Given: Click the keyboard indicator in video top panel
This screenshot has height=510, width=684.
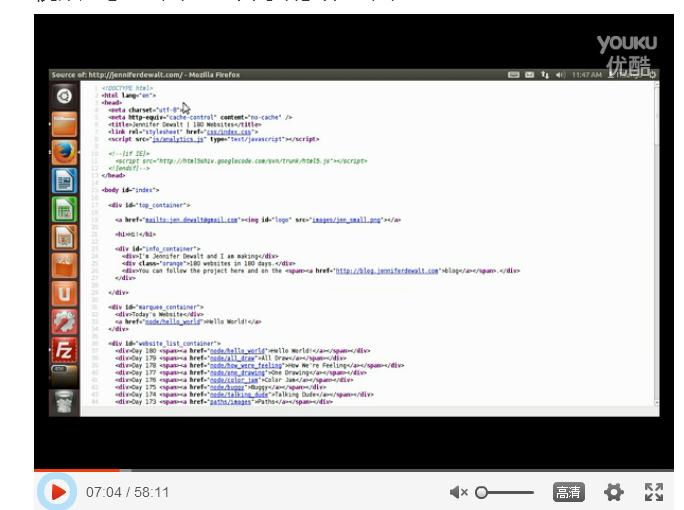Looking at the screenshot, I should click(513, 75).
